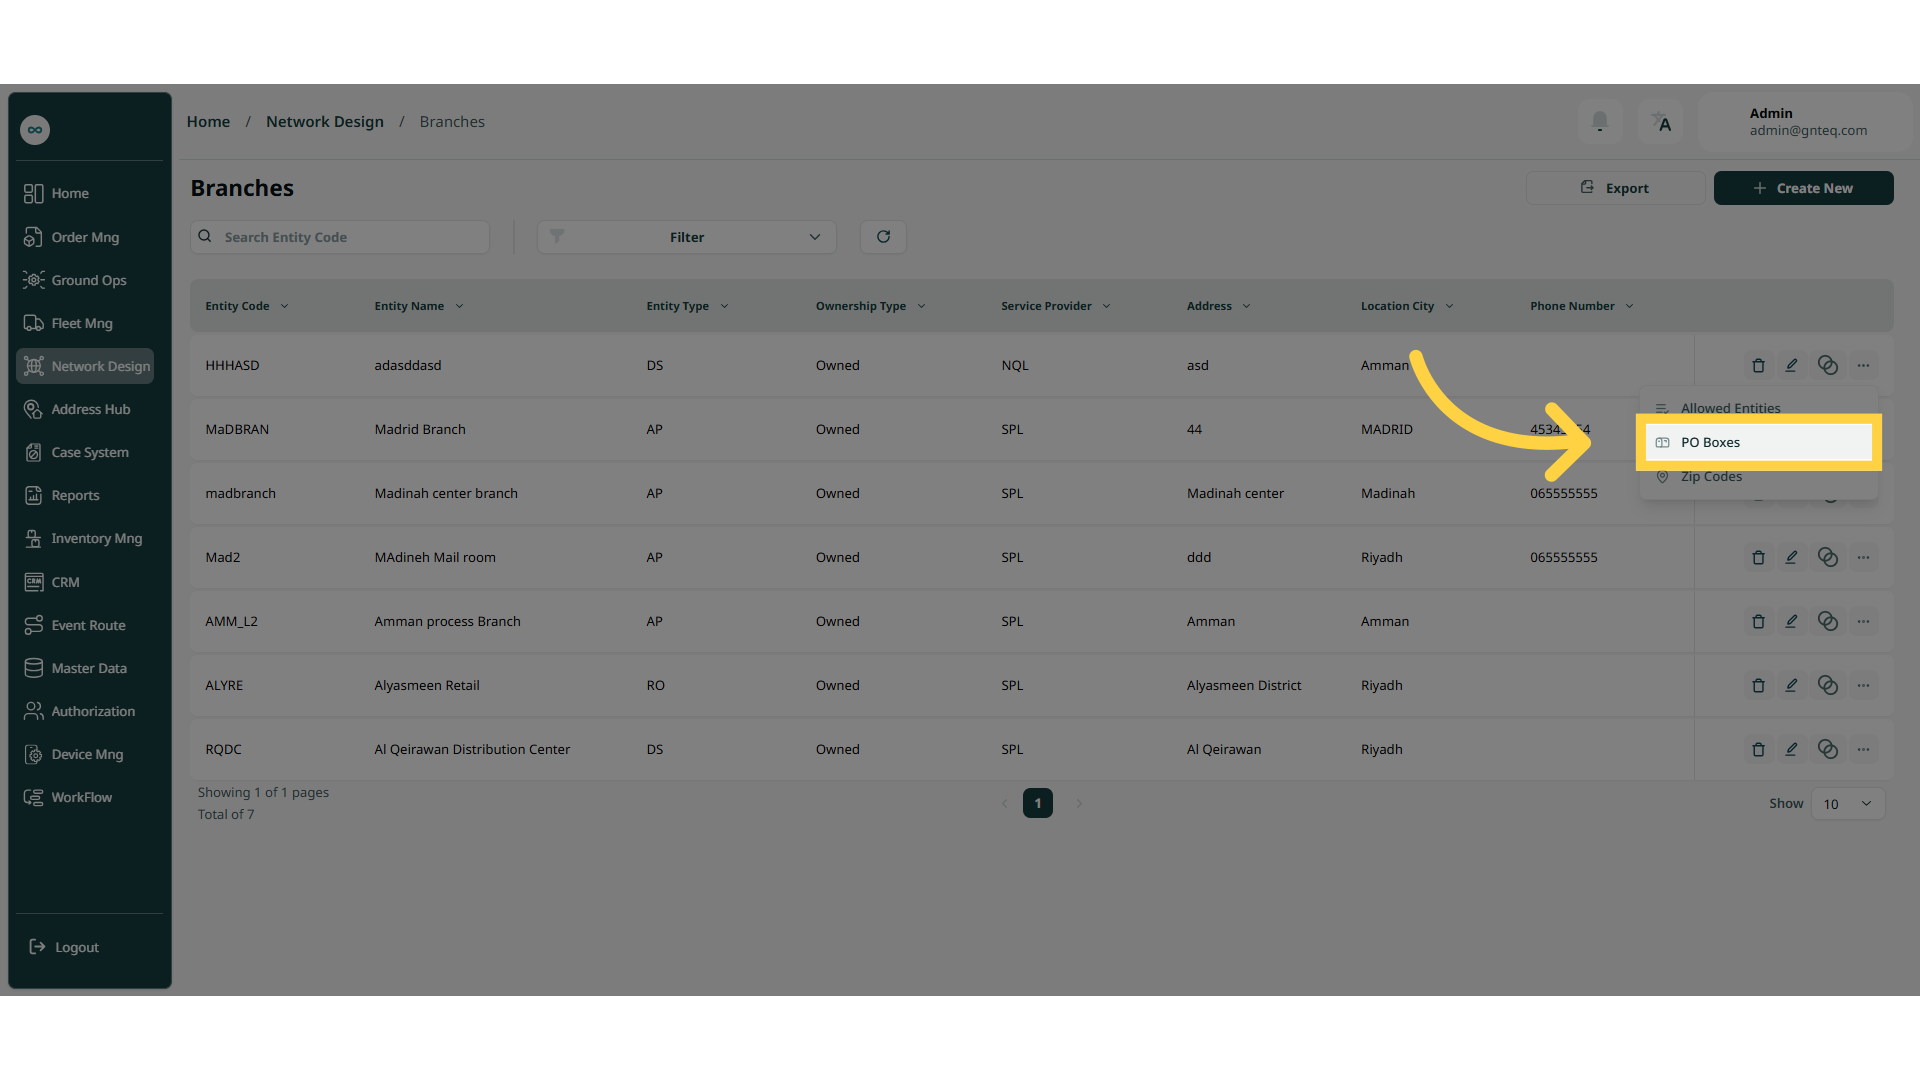Image resolution: width=1920 pixels, height=1080 pixels.
Task: Delete the HHHASD branch row
Action: pyautogui.click(x=1758, y=366)
